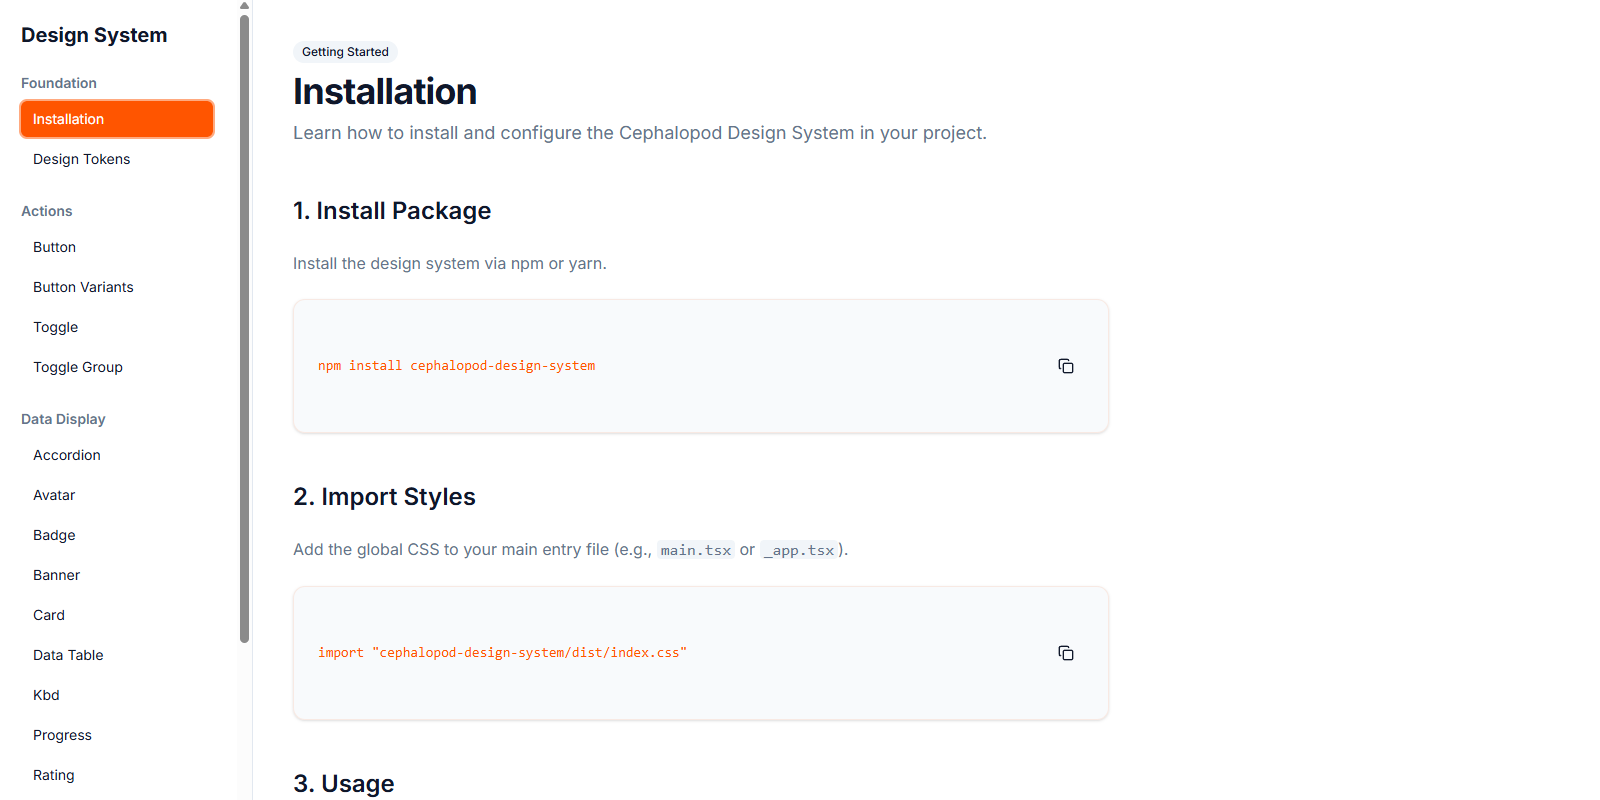Go to the Button component page

[x=117, y=247]
